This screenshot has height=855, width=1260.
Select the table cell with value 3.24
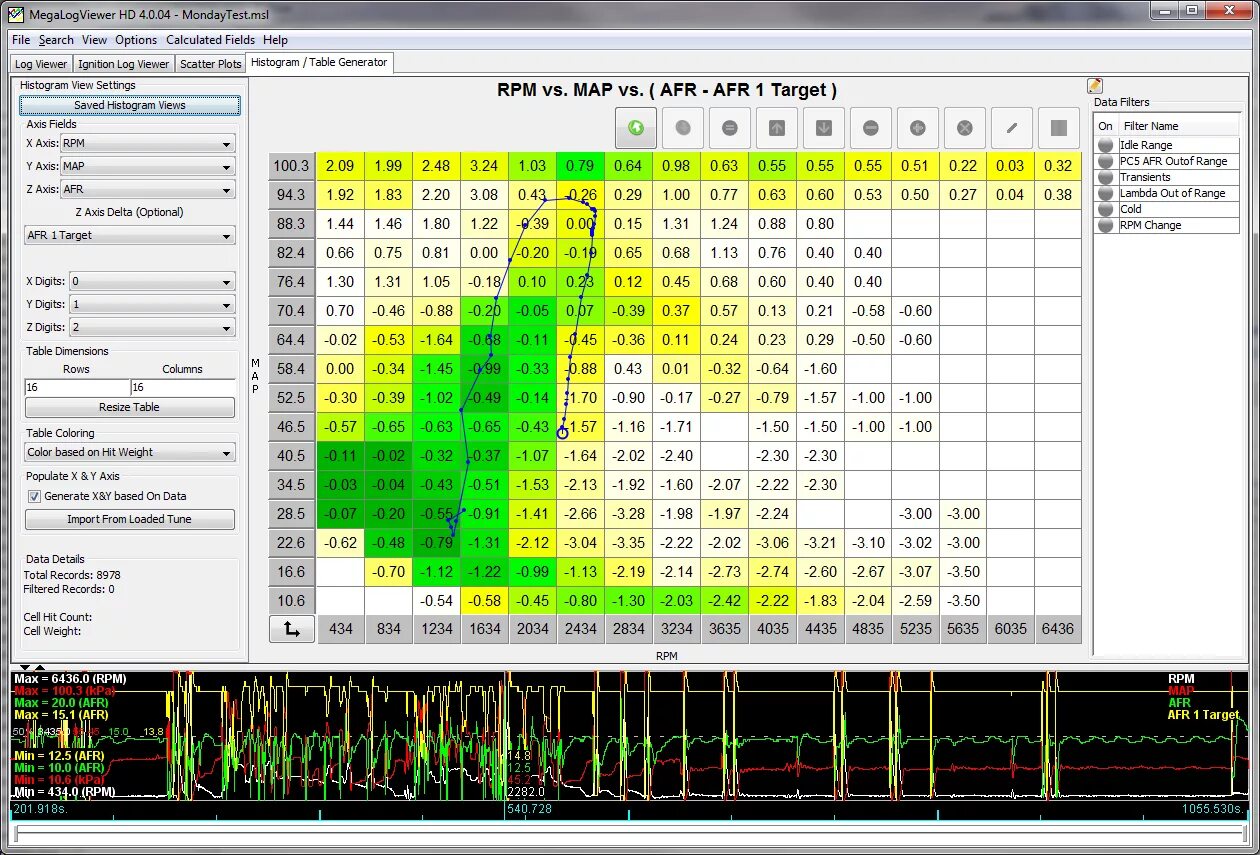click(x=484, y=166)
